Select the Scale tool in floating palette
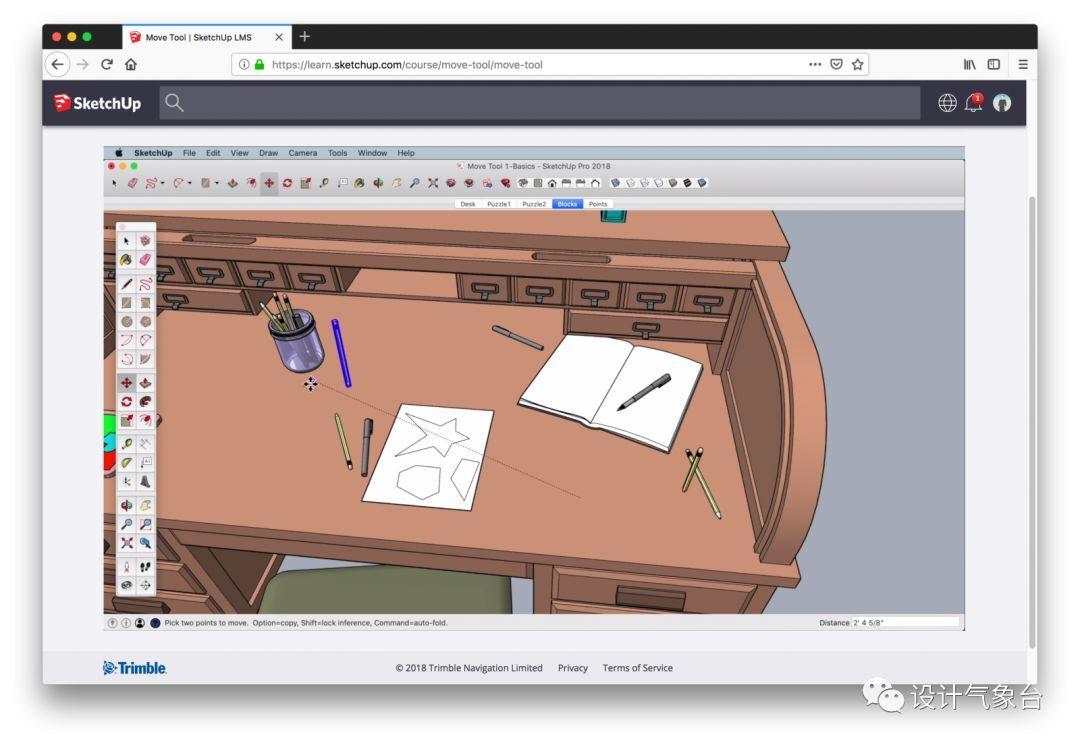Screen dimensions: 1080x745 point(127,420)
